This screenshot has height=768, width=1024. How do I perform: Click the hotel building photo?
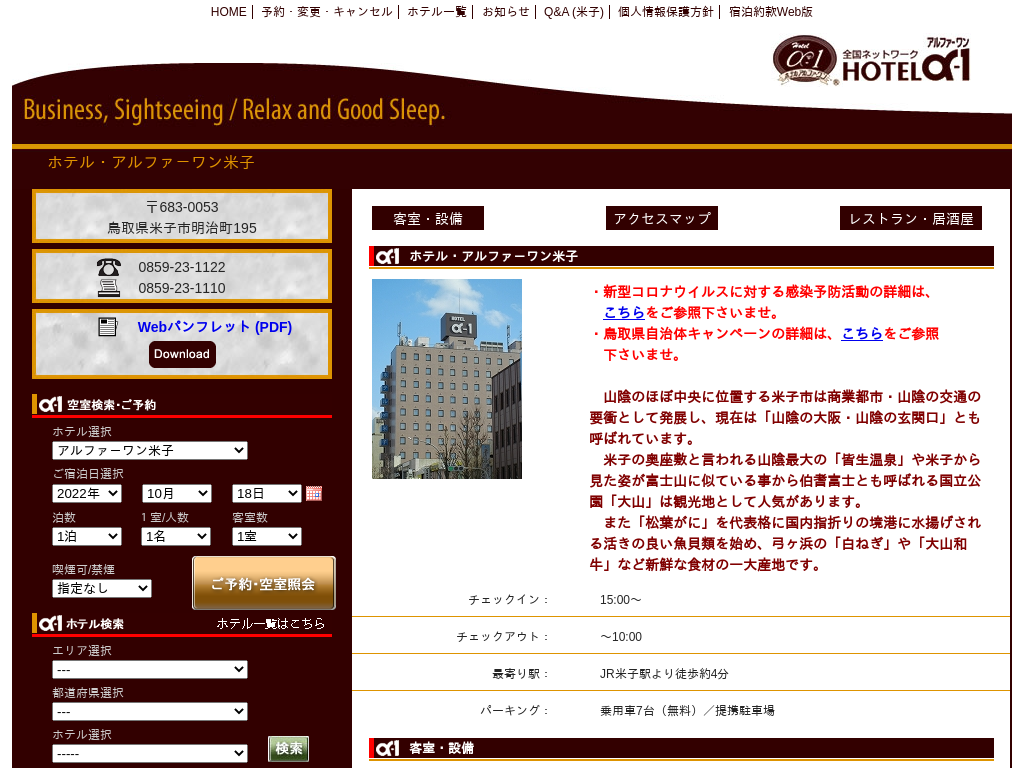[x=447, y=379]
